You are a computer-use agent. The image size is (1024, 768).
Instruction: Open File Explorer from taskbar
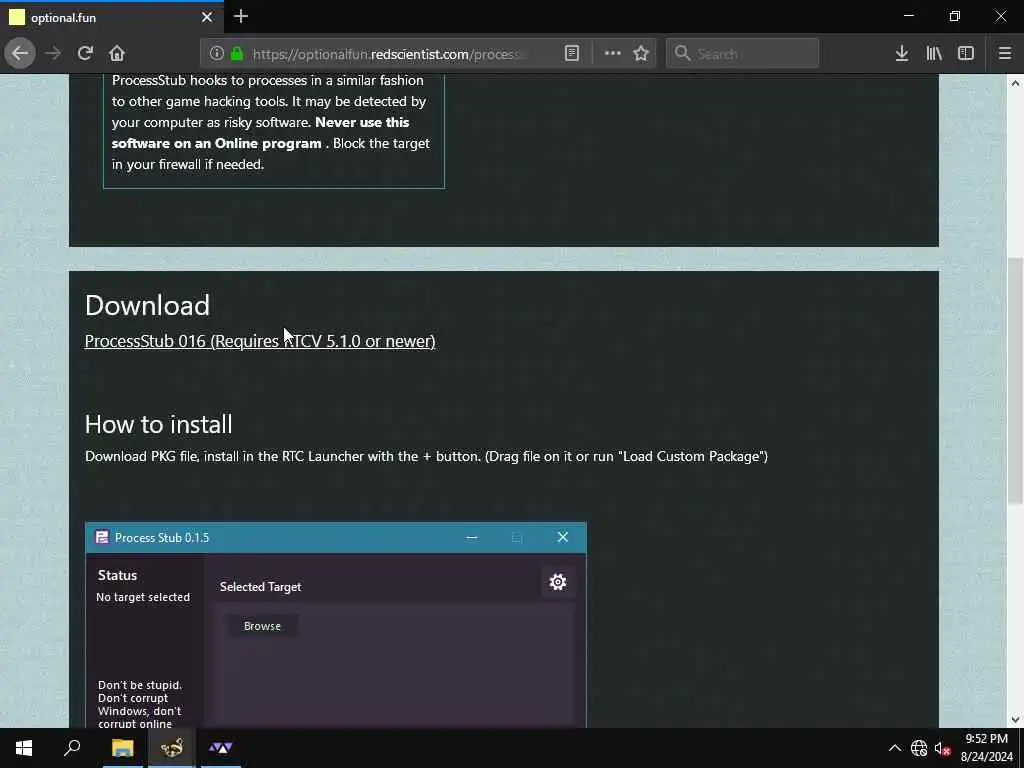pos(123,748)
